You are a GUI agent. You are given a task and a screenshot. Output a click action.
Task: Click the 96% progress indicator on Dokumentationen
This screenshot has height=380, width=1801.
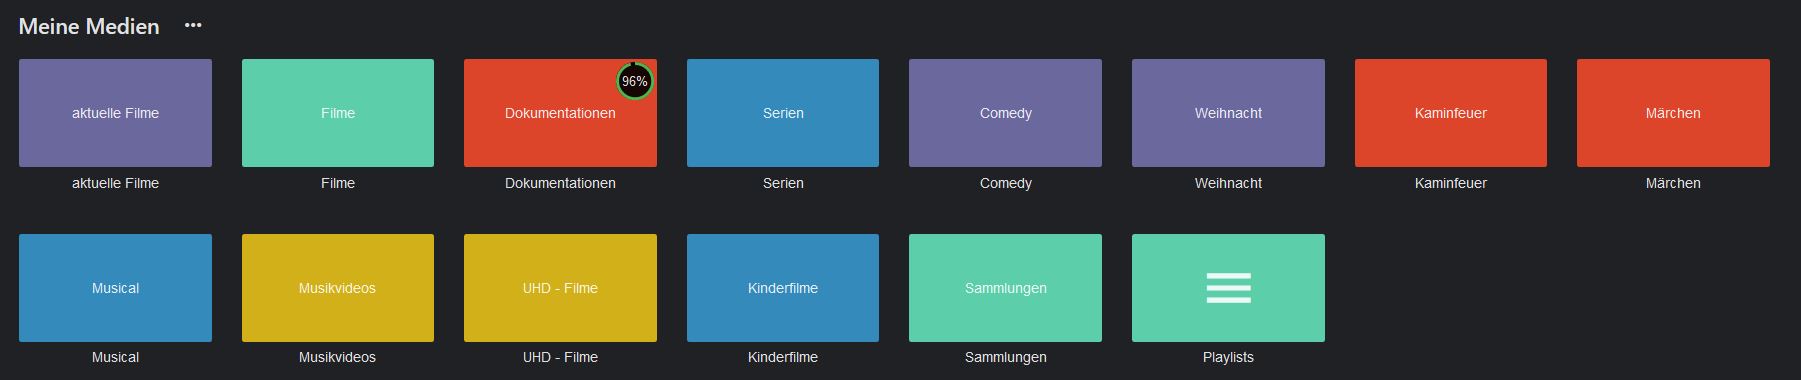pos(634,81)
